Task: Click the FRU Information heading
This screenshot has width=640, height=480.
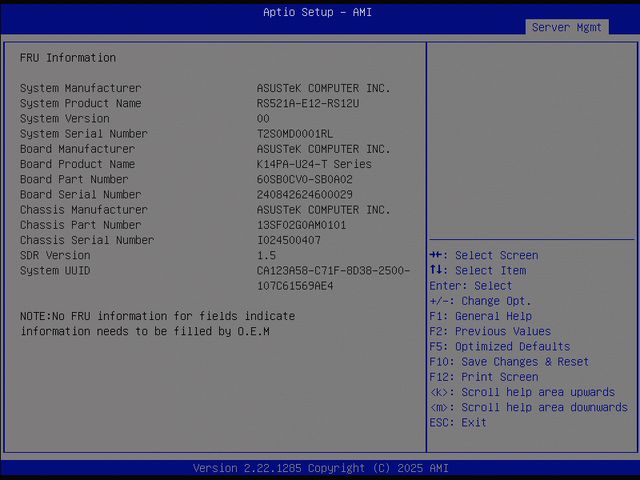Action: coord(68,58)
